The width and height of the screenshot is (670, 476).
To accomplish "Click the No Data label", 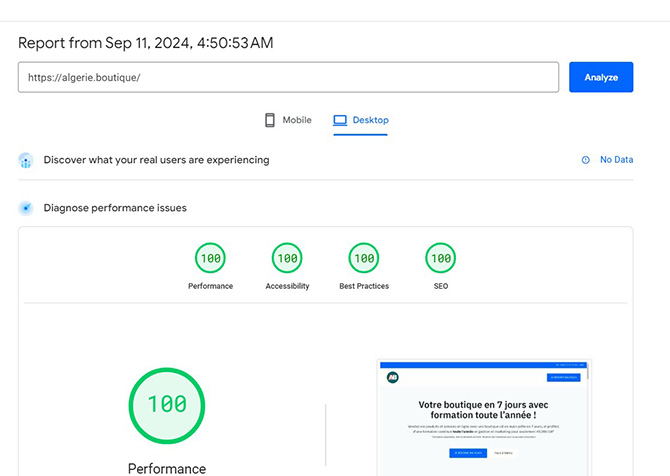I will coord(616,160).
